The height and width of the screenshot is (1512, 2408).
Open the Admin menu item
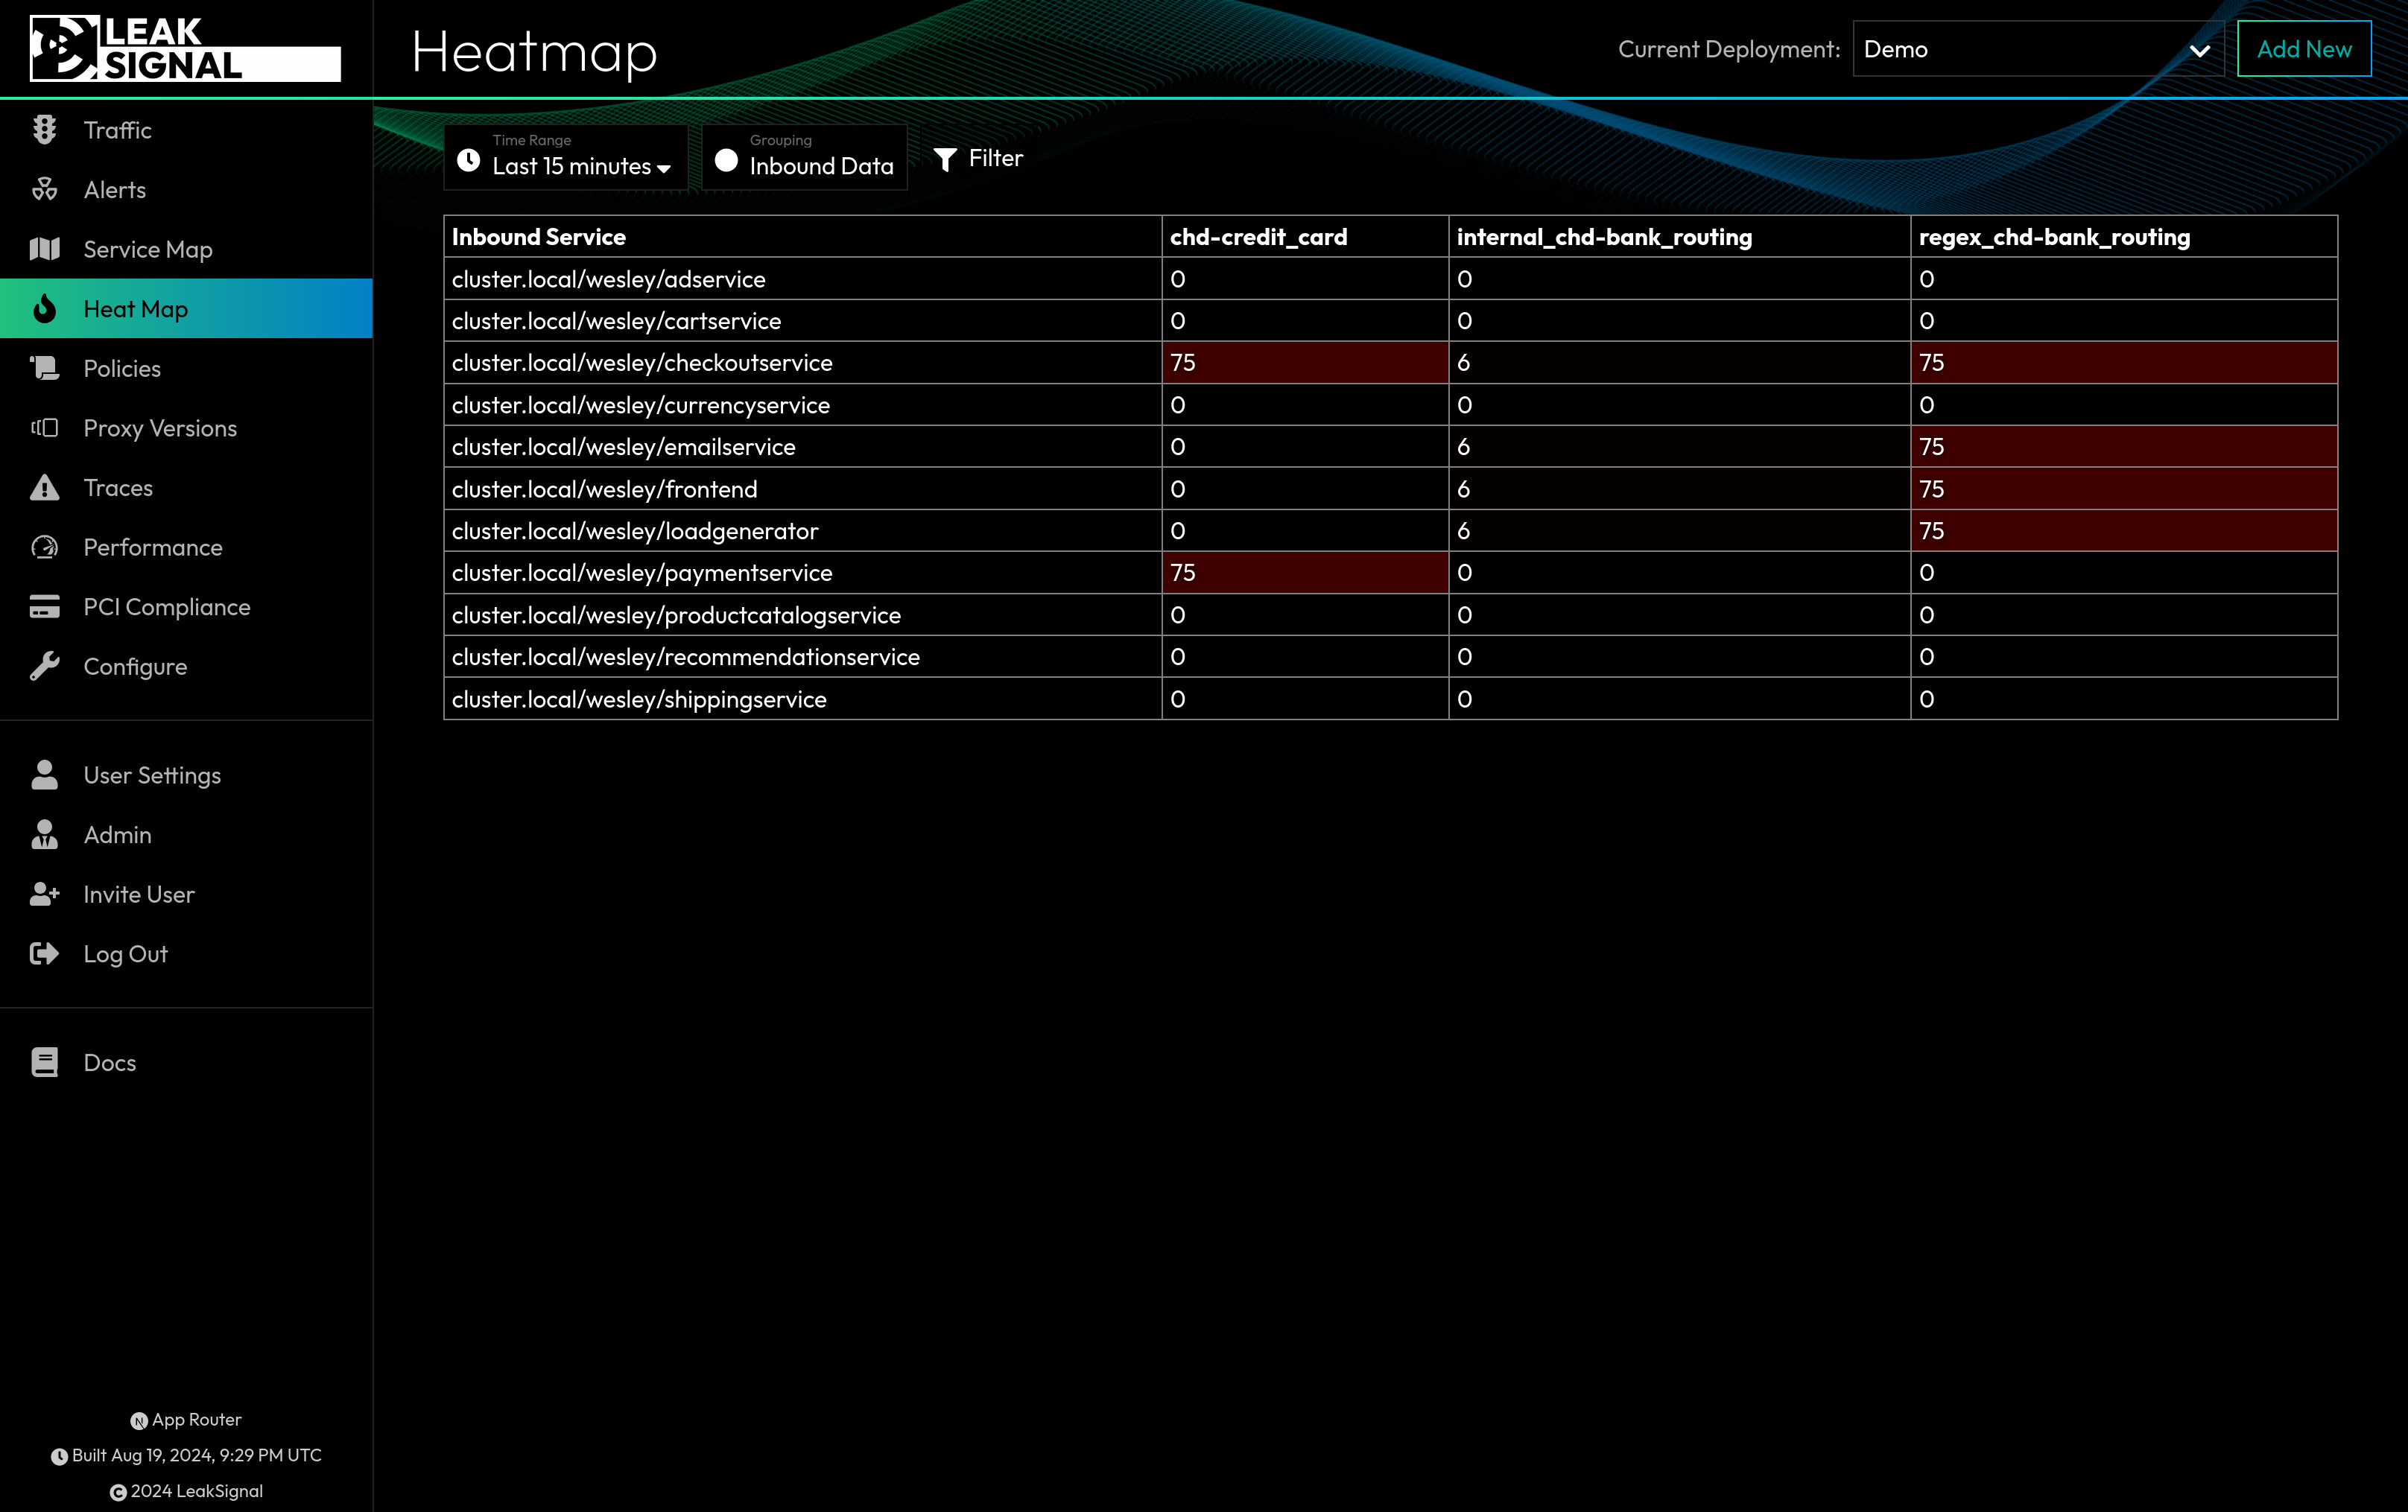point(117,834)
